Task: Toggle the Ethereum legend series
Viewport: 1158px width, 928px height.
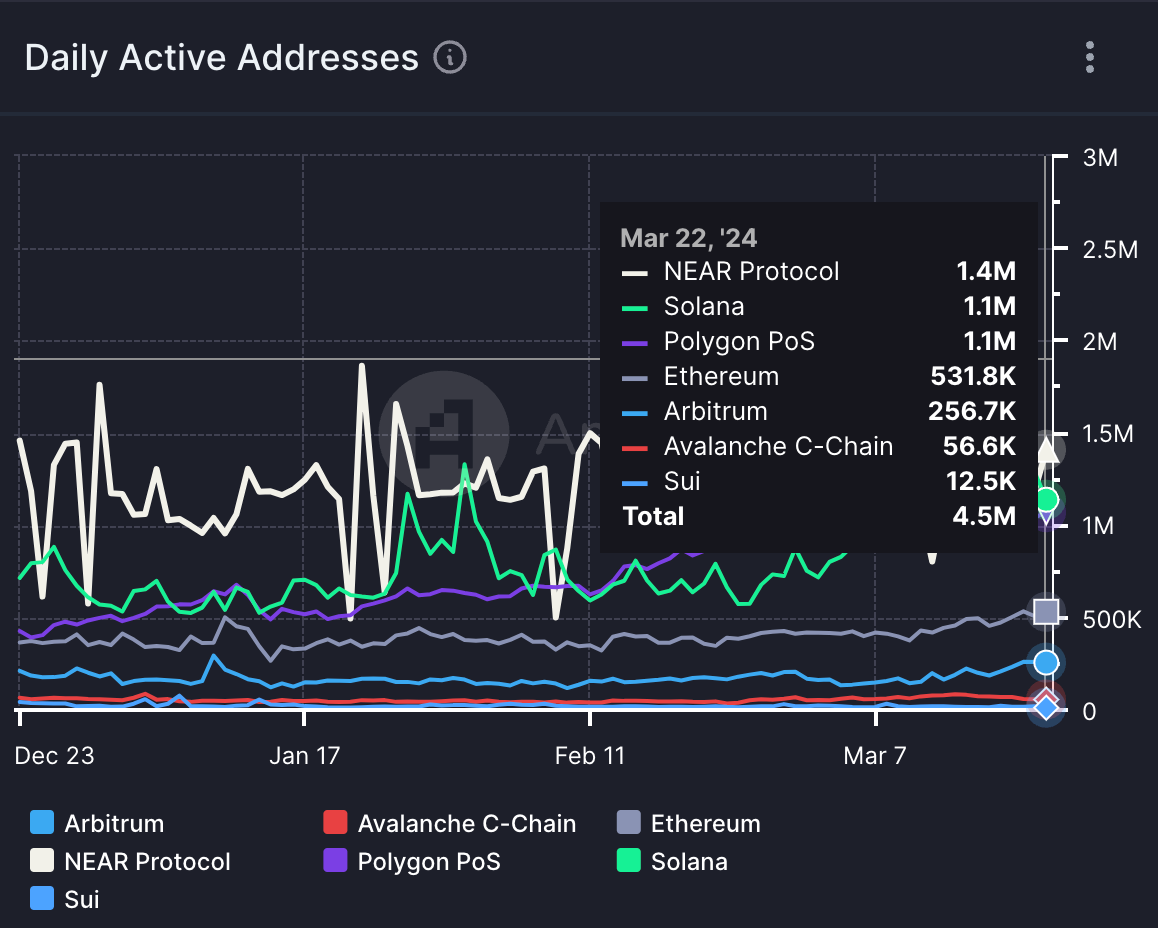Action: click(x=688, y=822)
